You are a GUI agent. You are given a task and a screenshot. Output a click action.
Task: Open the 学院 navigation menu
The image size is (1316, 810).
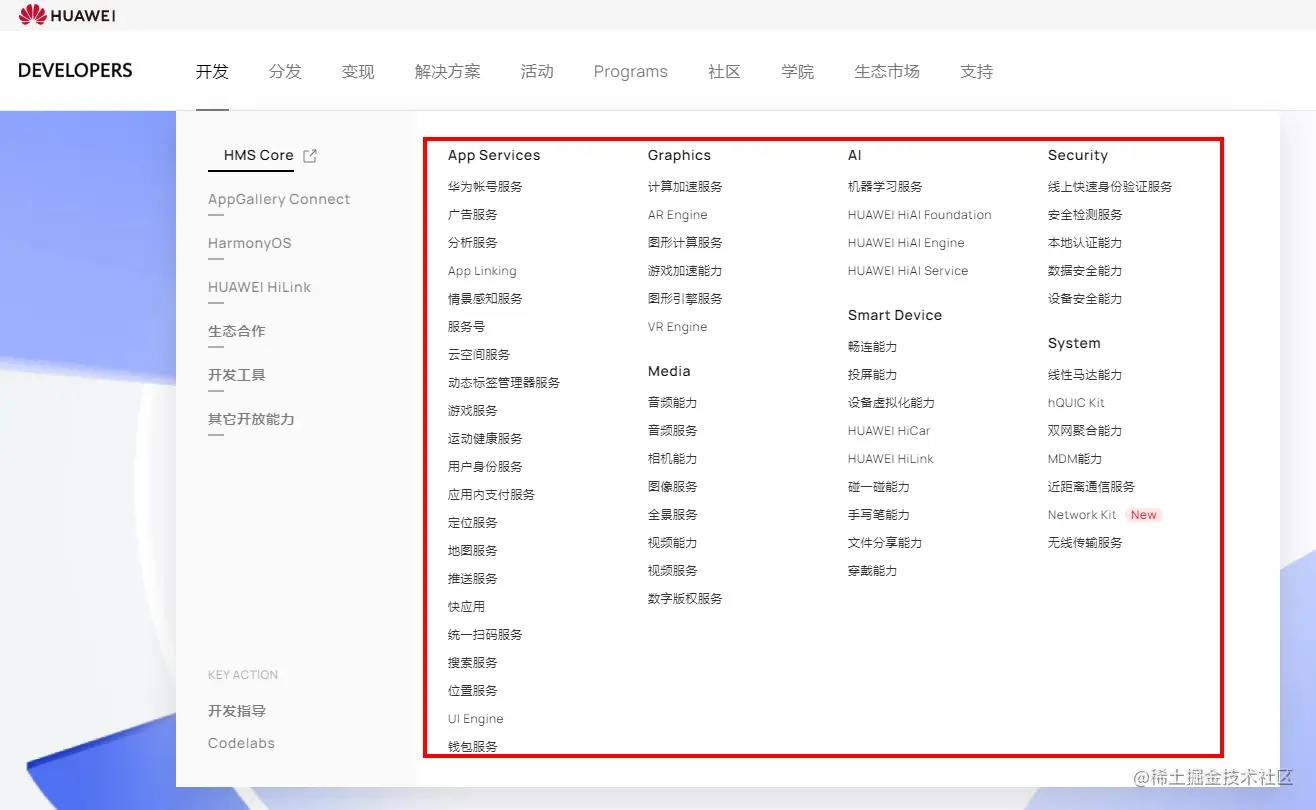coord(798,72)
